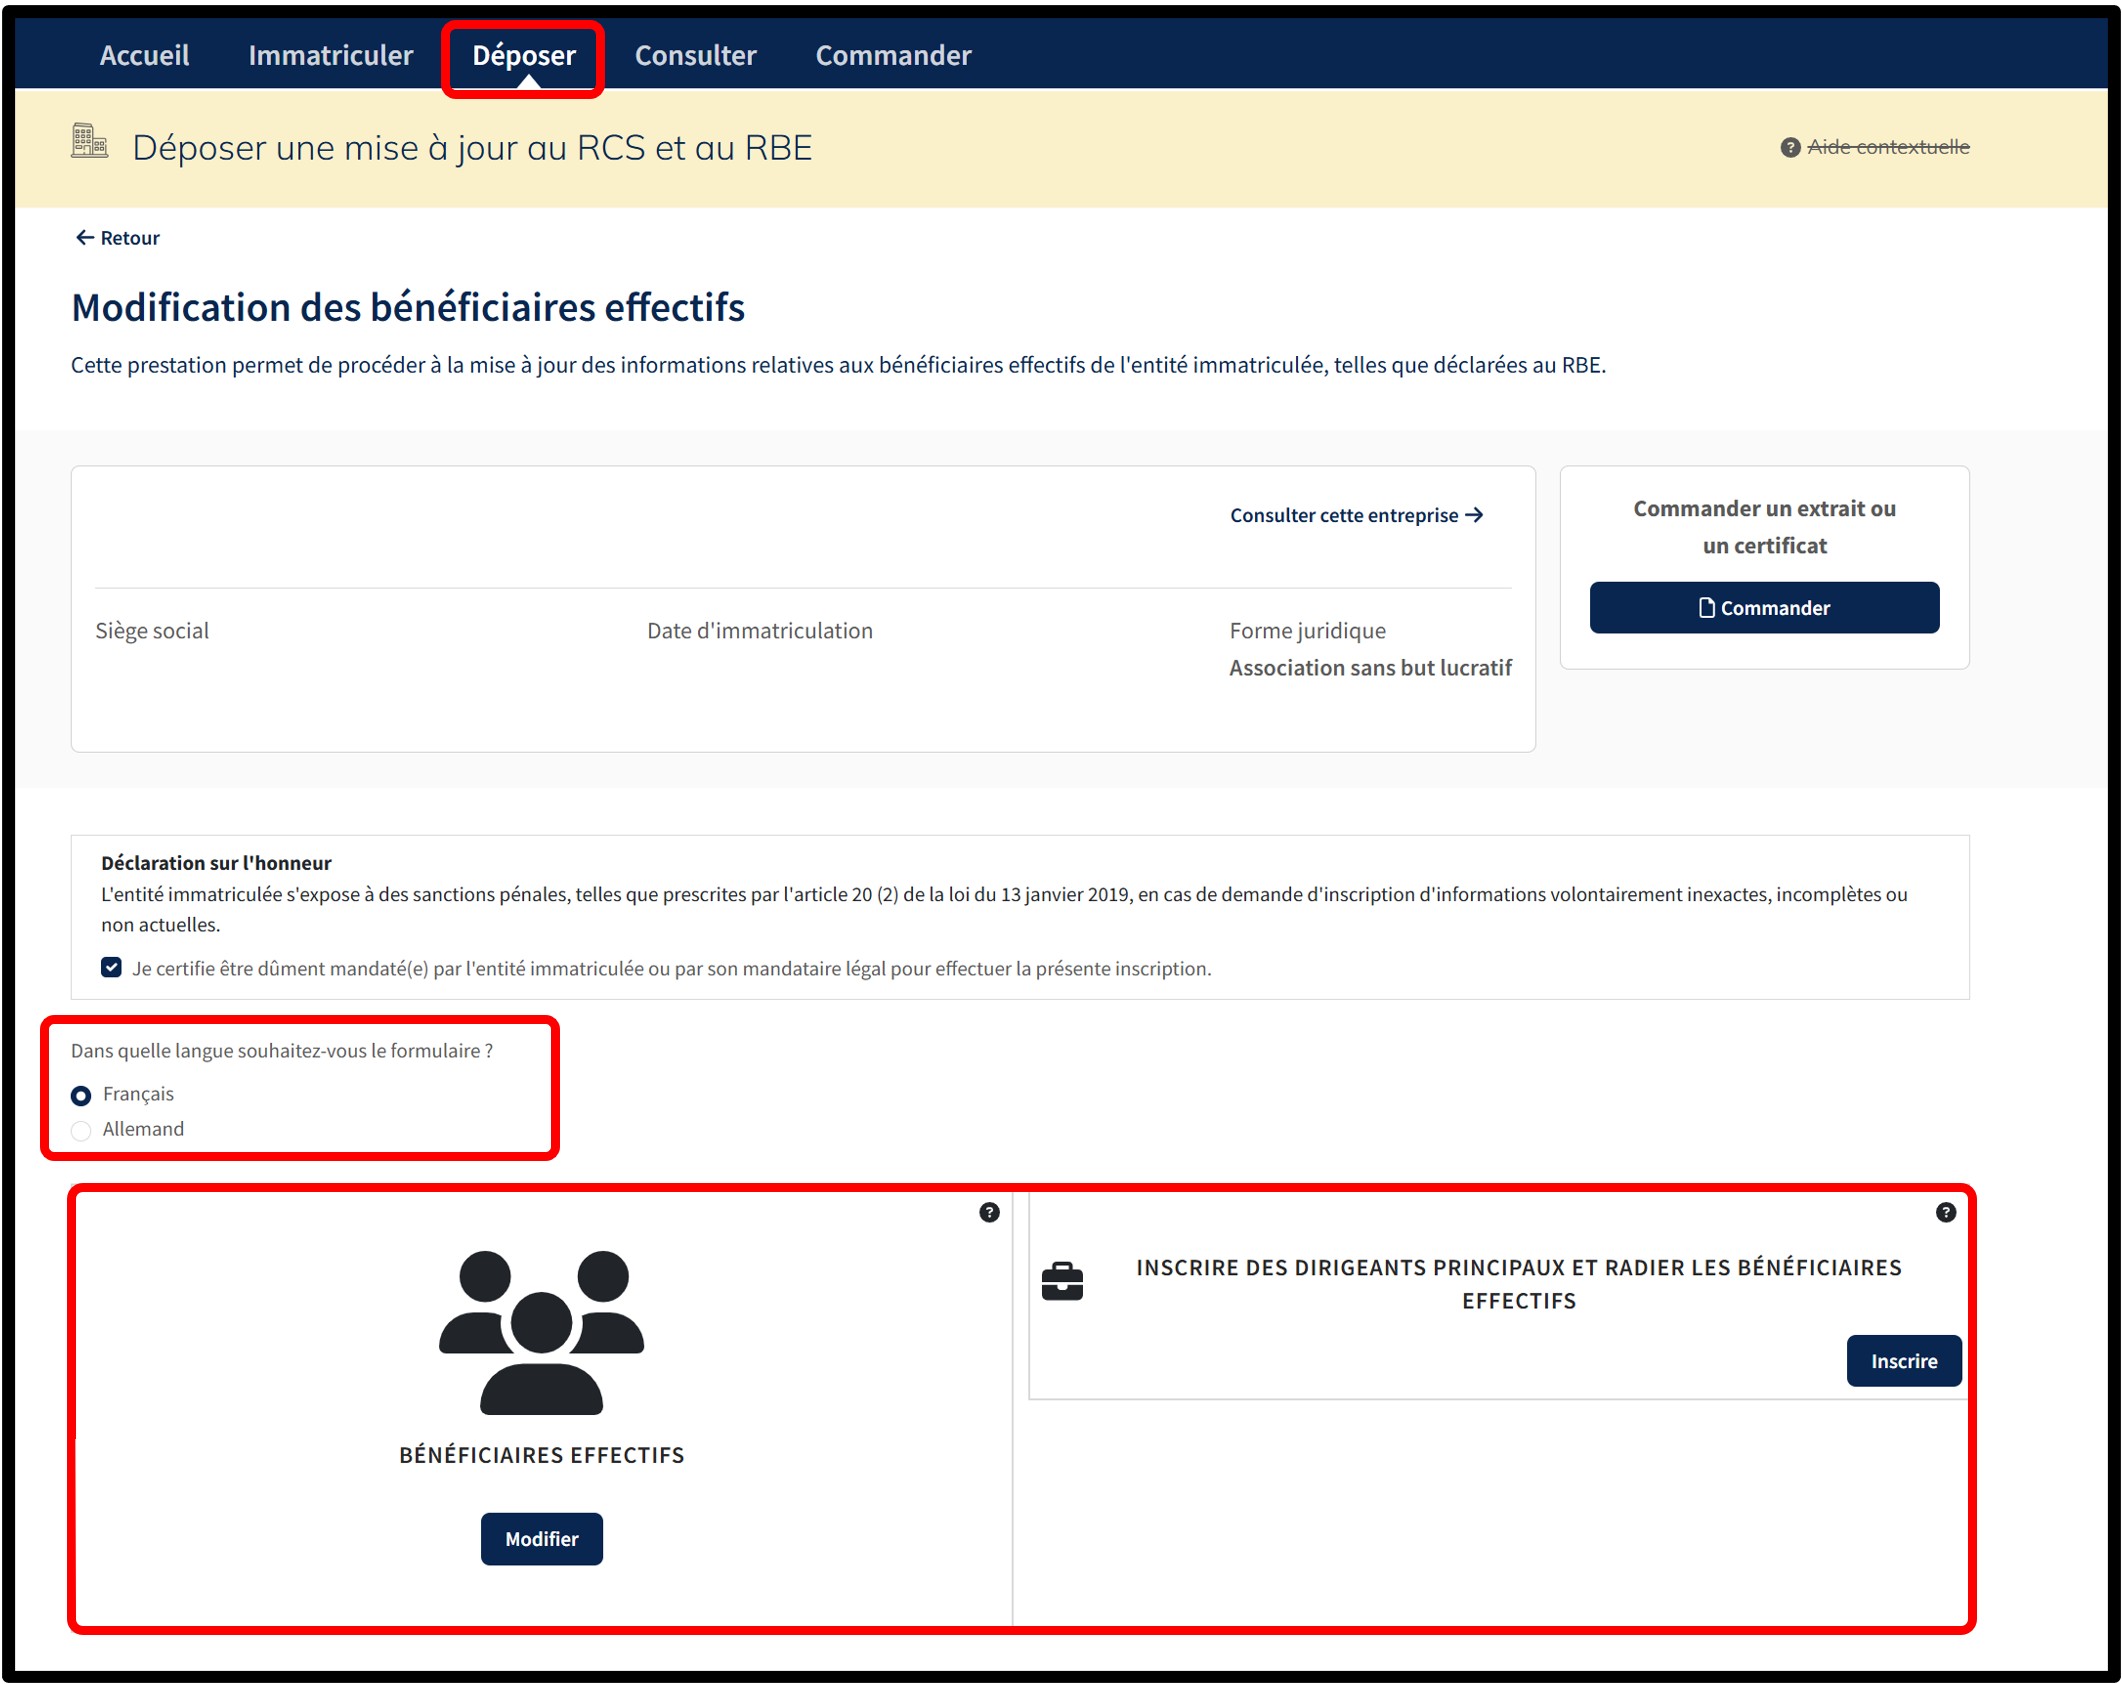Click the Aide contextuelle question mark icon

pos(1790,148)
